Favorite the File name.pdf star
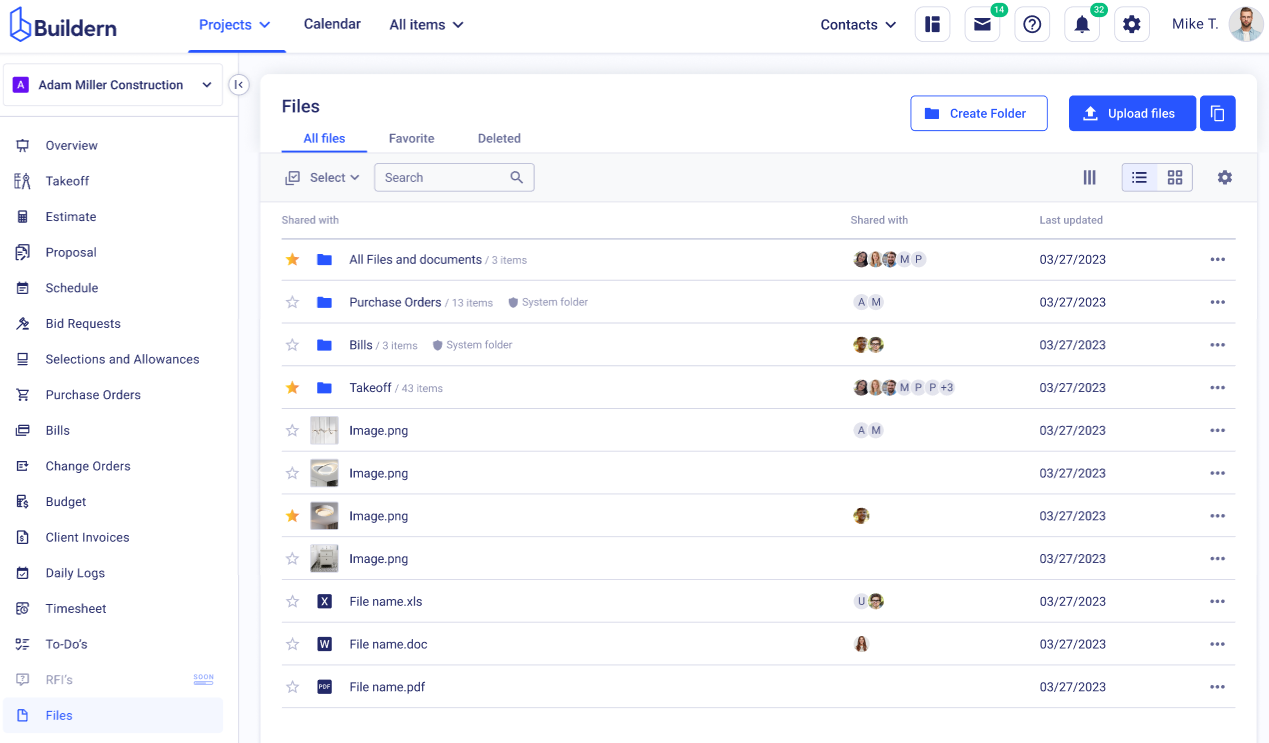This screenshot has width=1269, height=743. (292, 687)
